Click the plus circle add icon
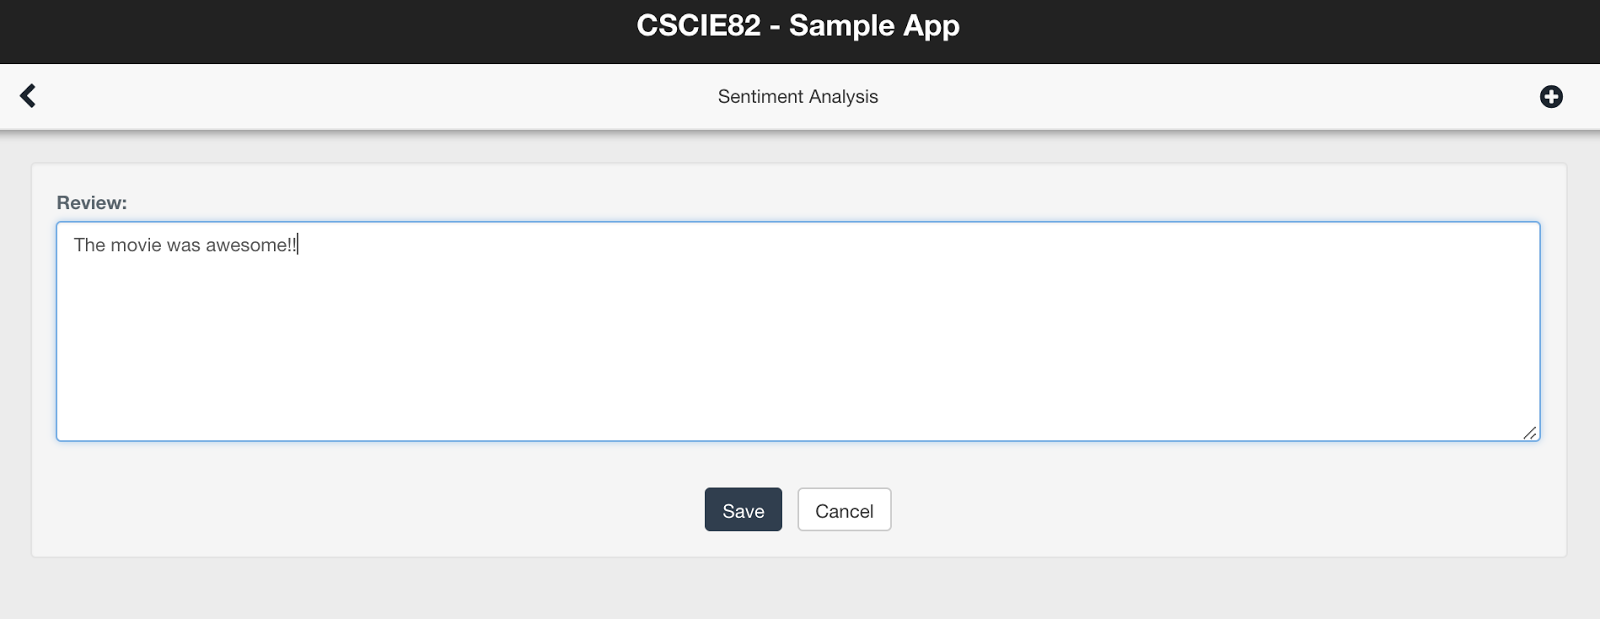 point(1551,97)
